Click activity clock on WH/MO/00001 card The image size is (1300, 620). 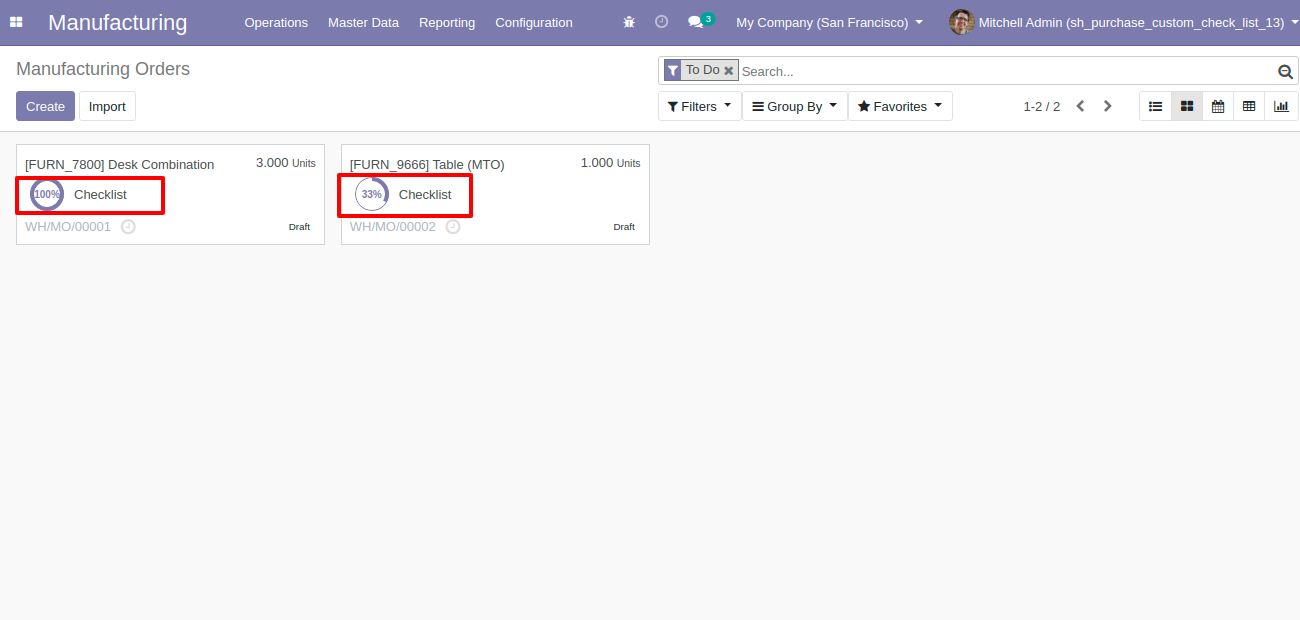(128, 227)
